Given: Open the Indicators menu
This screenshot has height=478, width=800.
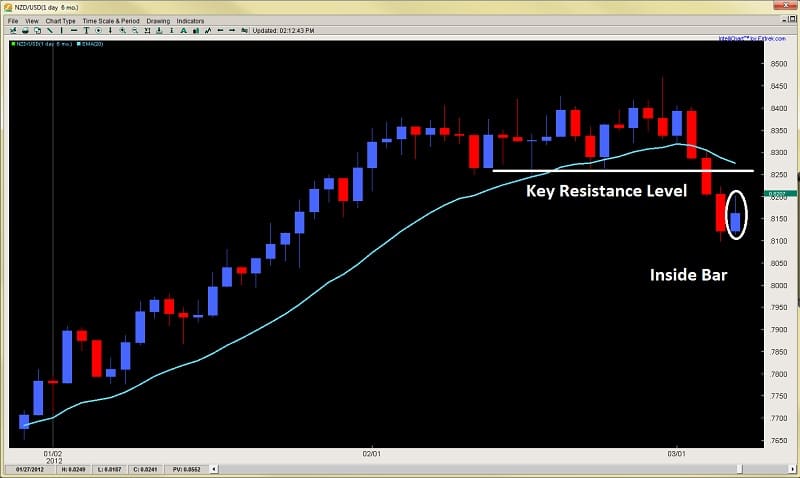Looking at the screenshot, I should point(190,21).
